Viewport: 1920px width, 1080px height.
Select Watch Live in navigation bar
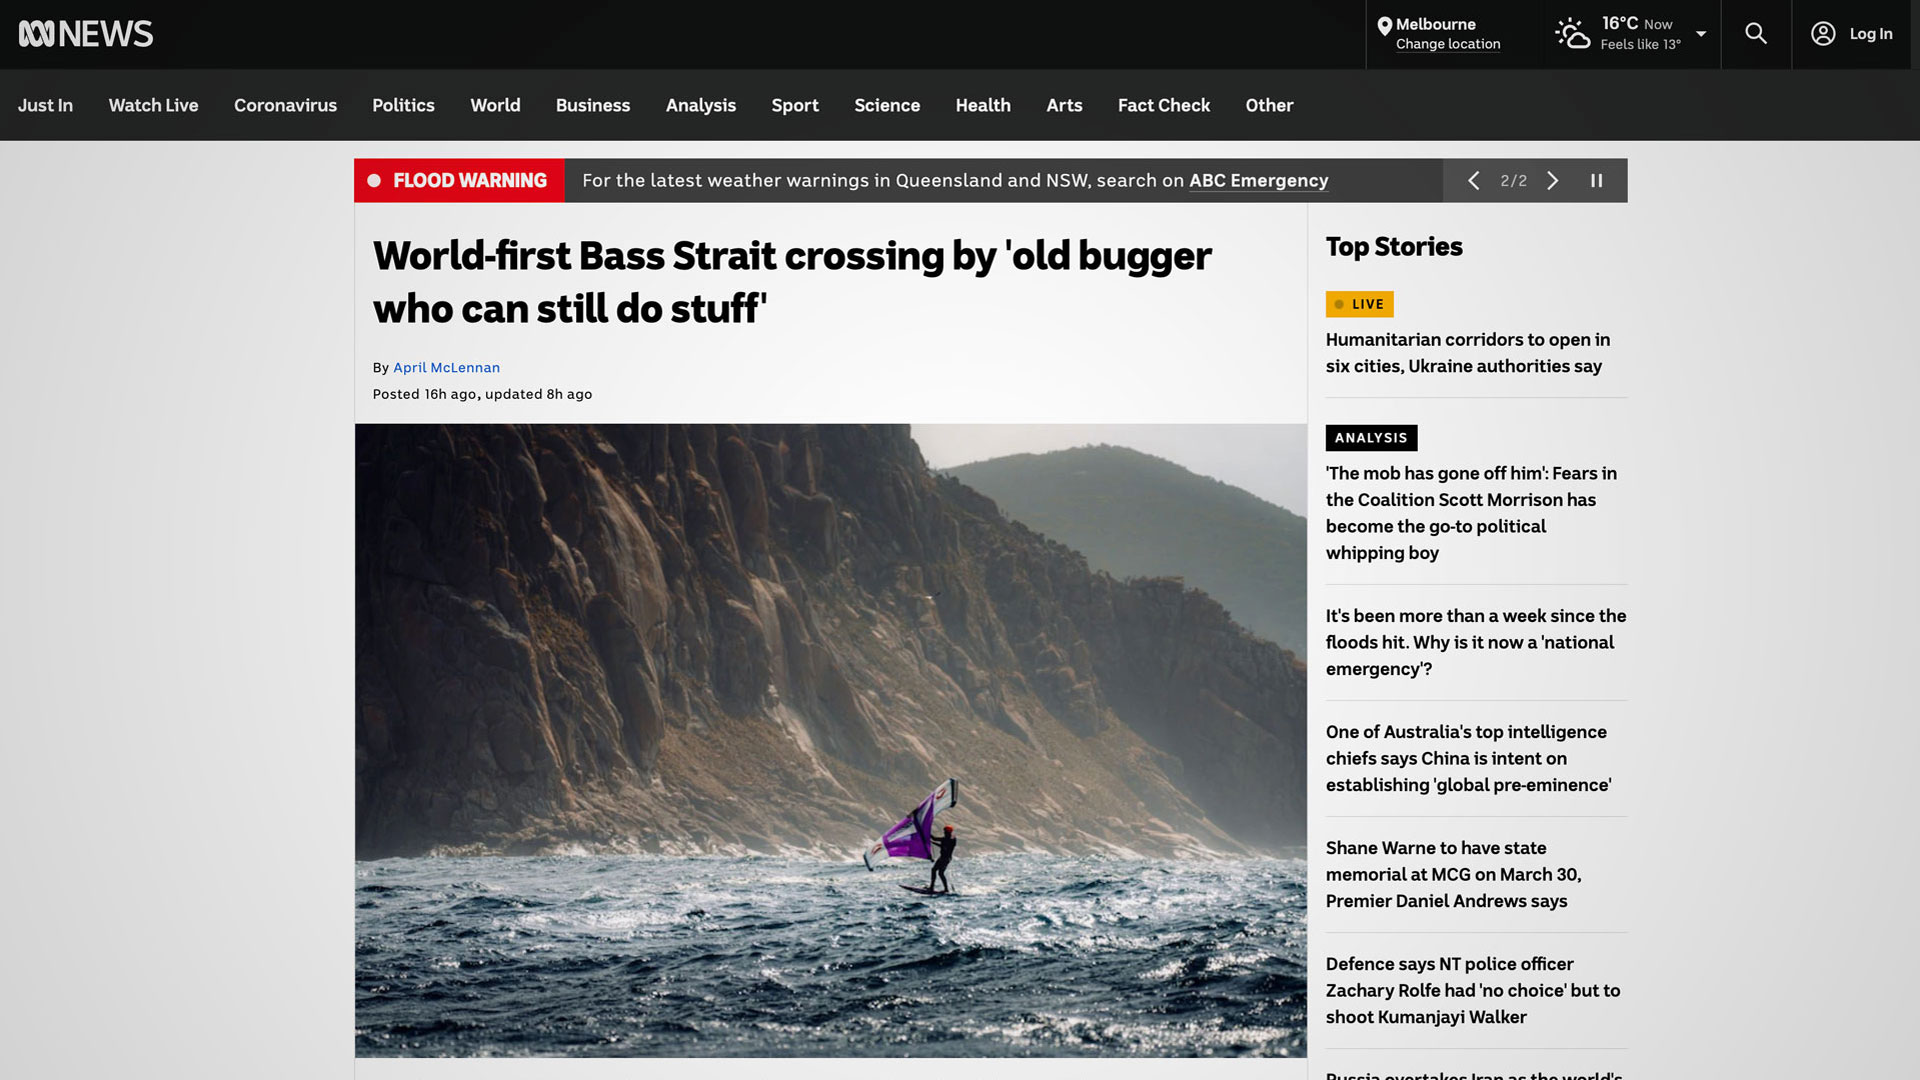coord(153,105)
